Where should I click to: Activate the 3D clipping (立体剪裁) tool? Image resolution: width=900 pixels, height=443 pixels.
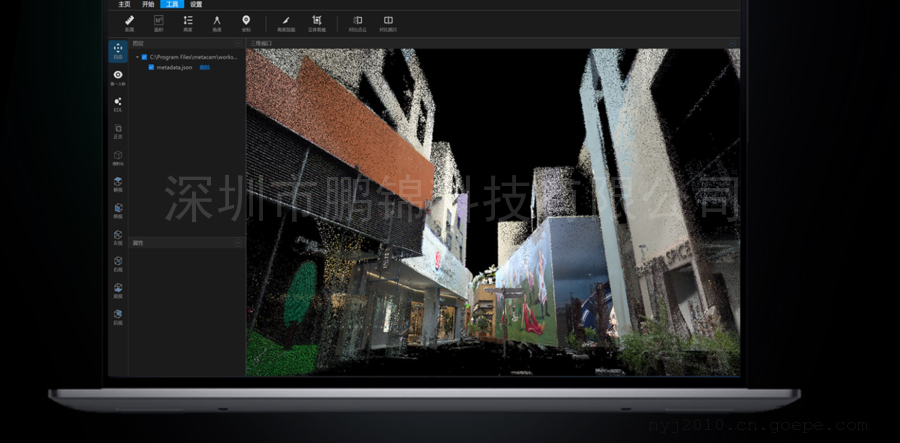tap(316, 22)
